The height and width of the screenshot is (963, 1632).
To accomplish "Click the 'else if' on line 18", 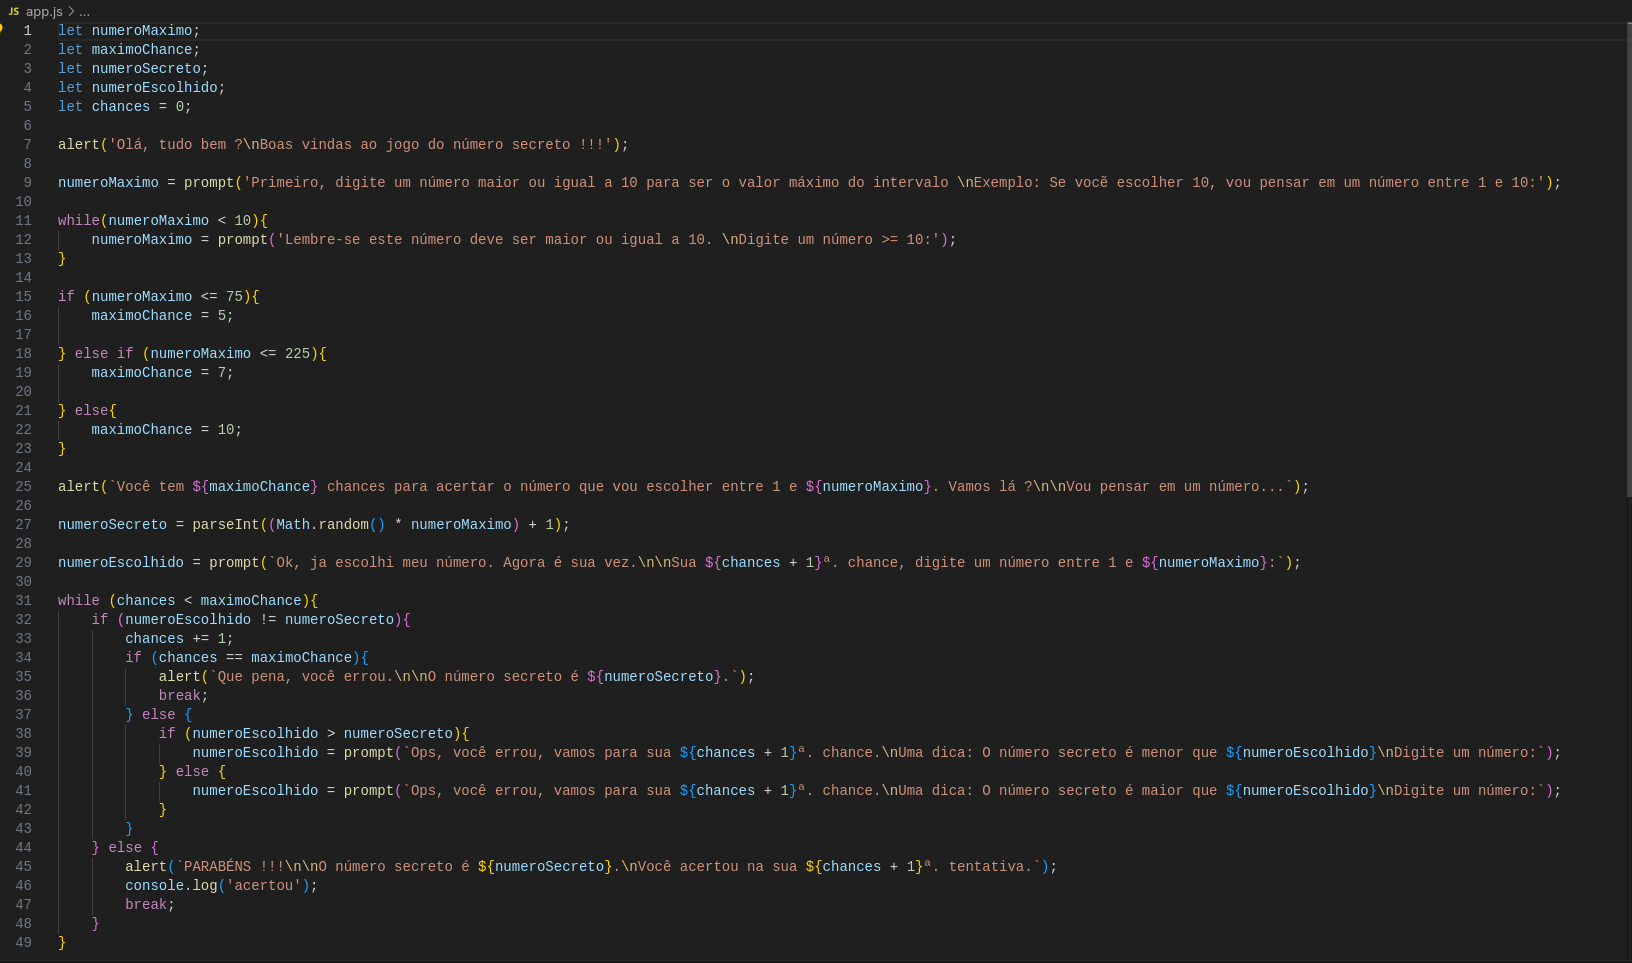I will [x=104, y=354].
